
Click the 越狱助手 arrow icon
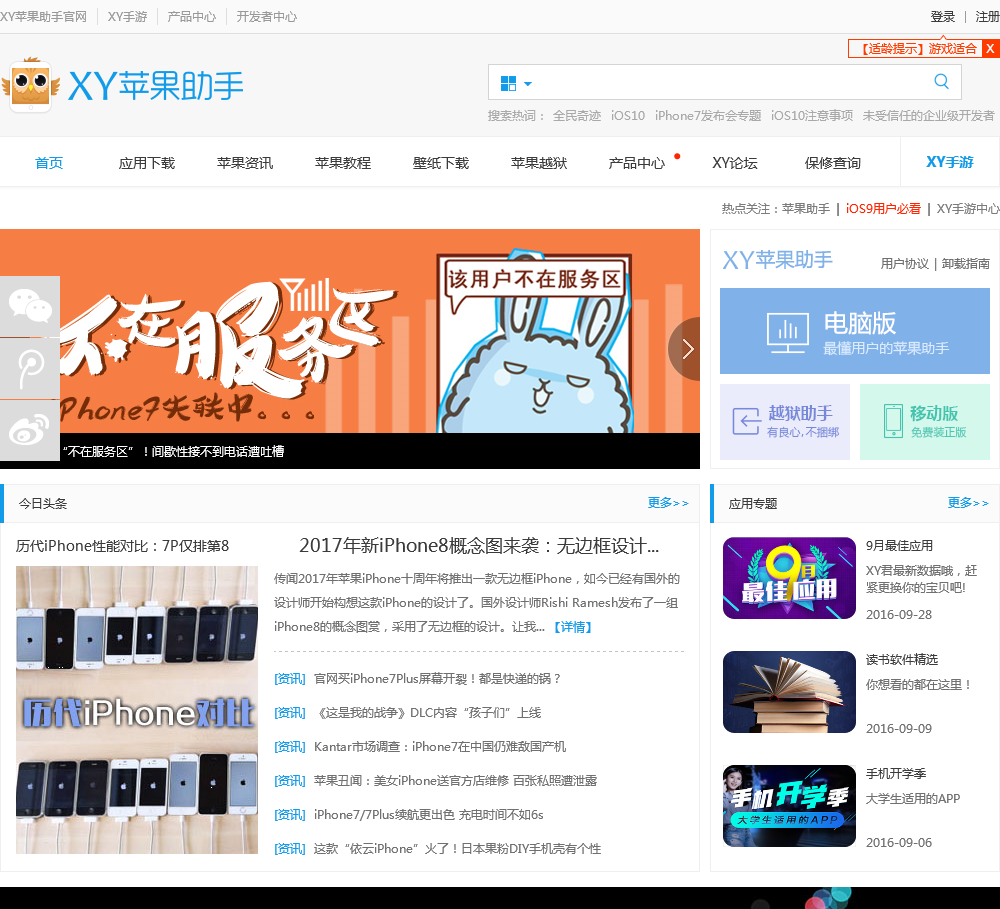(746, 422)
